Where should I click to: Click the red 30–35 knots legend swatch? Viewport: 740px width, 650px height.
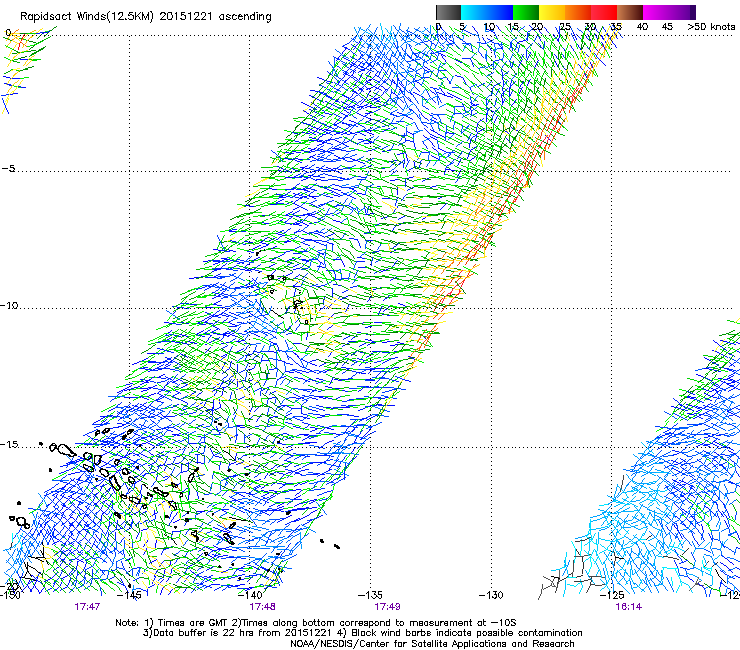coord(604,12)
